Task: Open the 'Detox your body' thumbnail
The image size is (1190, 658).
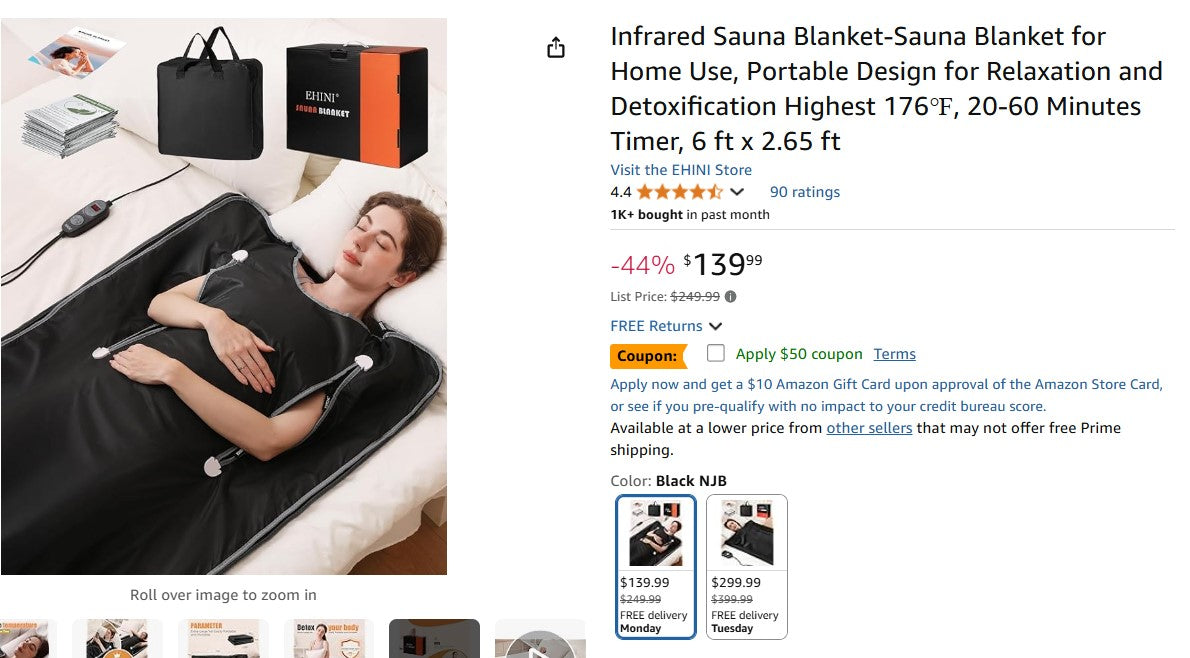Action: point(328,639)
